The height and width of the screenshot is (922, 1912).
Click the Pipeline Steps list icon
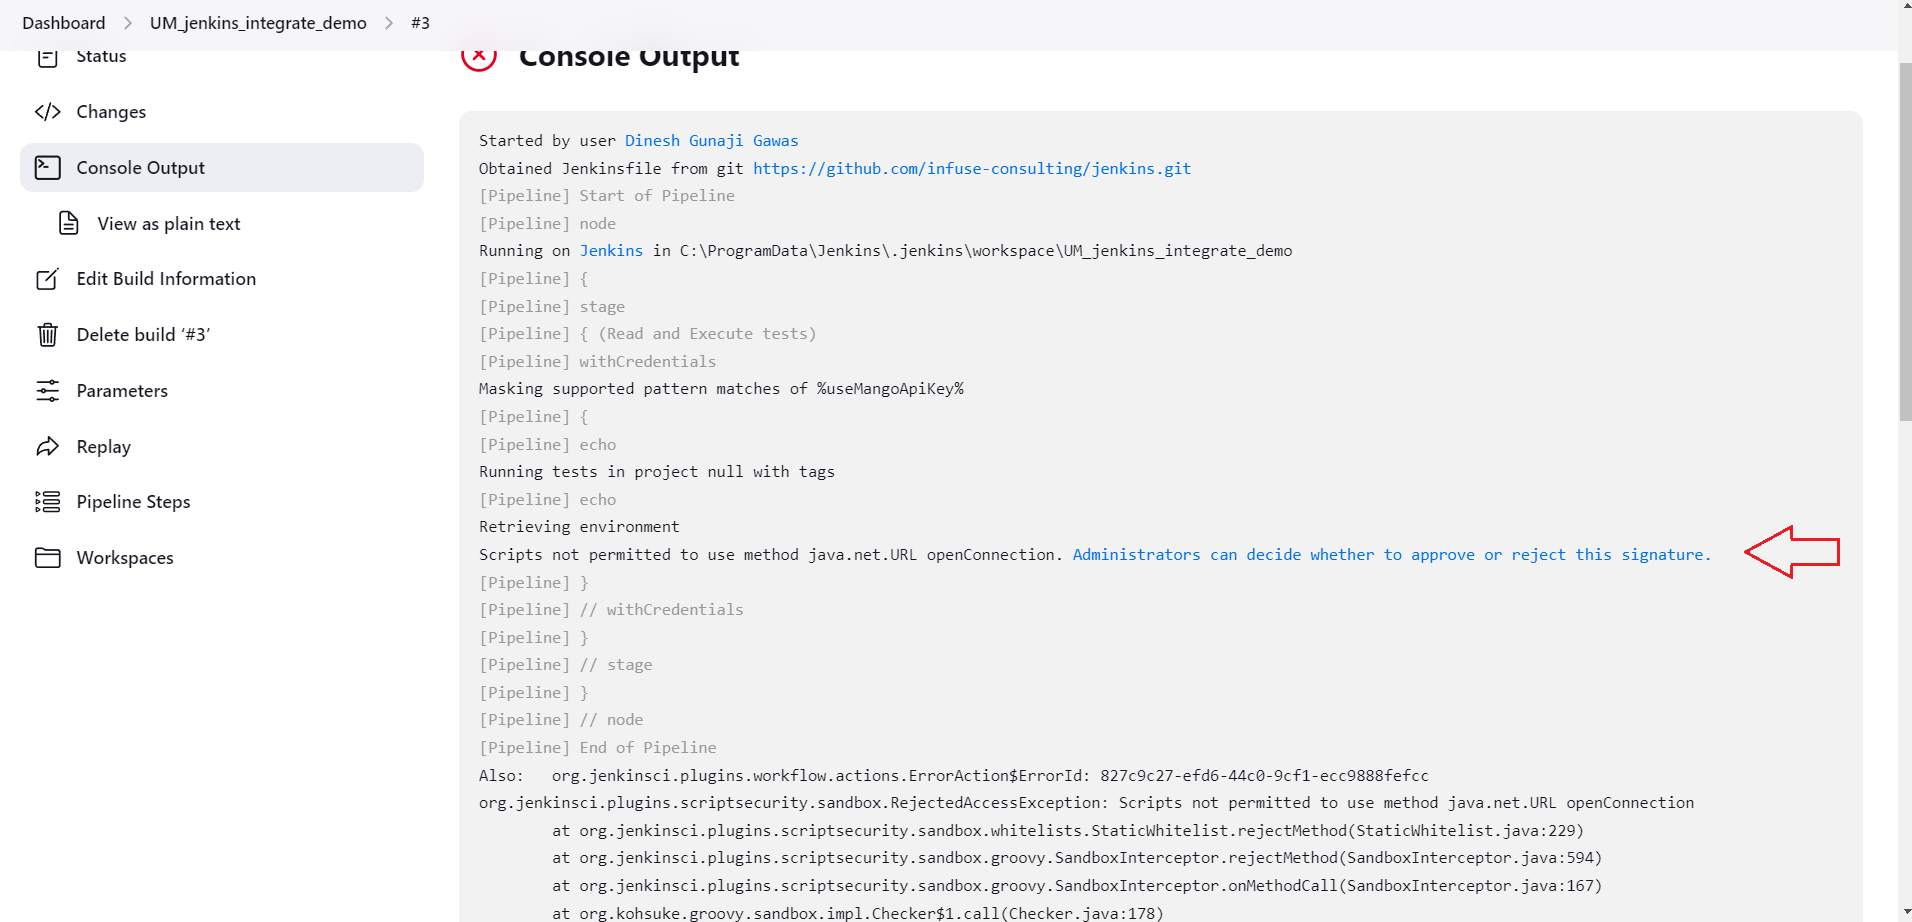pyautogui.click(x=47, y=502)
